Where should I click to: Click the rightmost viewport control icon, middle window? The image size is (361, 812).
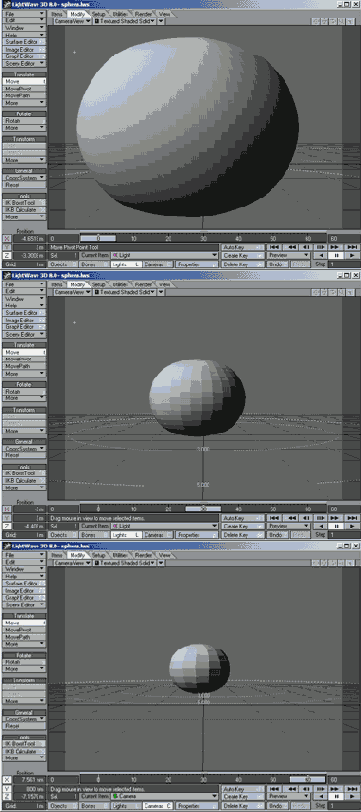pyautogui.click(x=351, y=292)
